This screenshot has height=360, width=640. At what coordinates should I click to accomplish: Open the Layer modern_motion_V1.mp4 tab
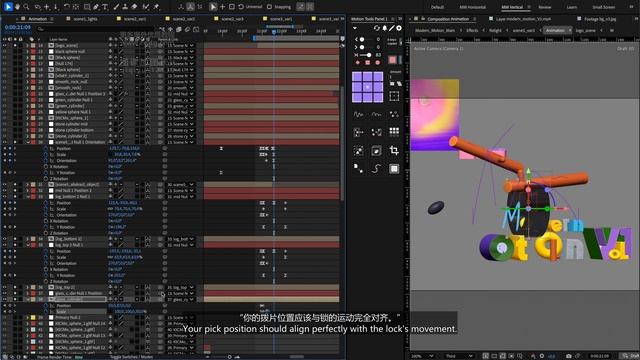click(x=523, y=19)
